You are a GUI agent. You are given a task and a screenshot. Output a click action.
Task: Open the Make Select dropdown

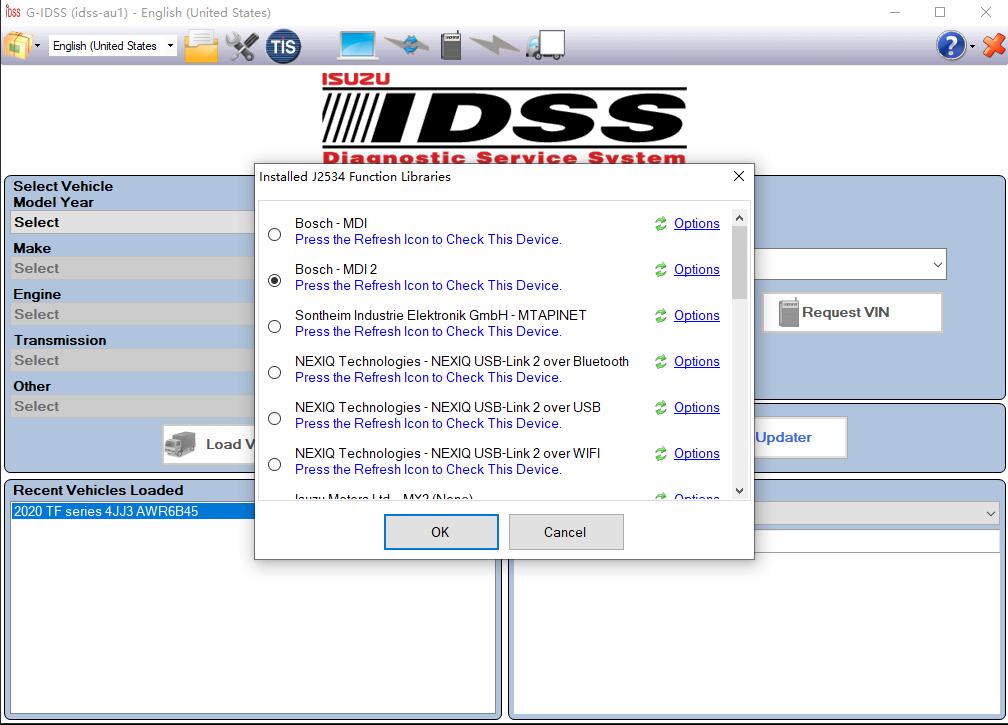click(133, 269)
